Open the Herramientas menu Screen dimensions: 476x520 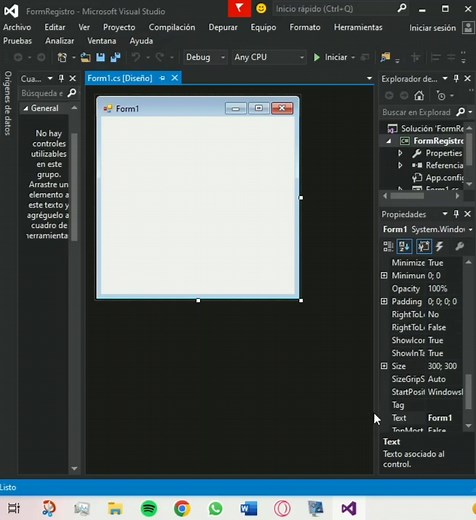(358, 27)
